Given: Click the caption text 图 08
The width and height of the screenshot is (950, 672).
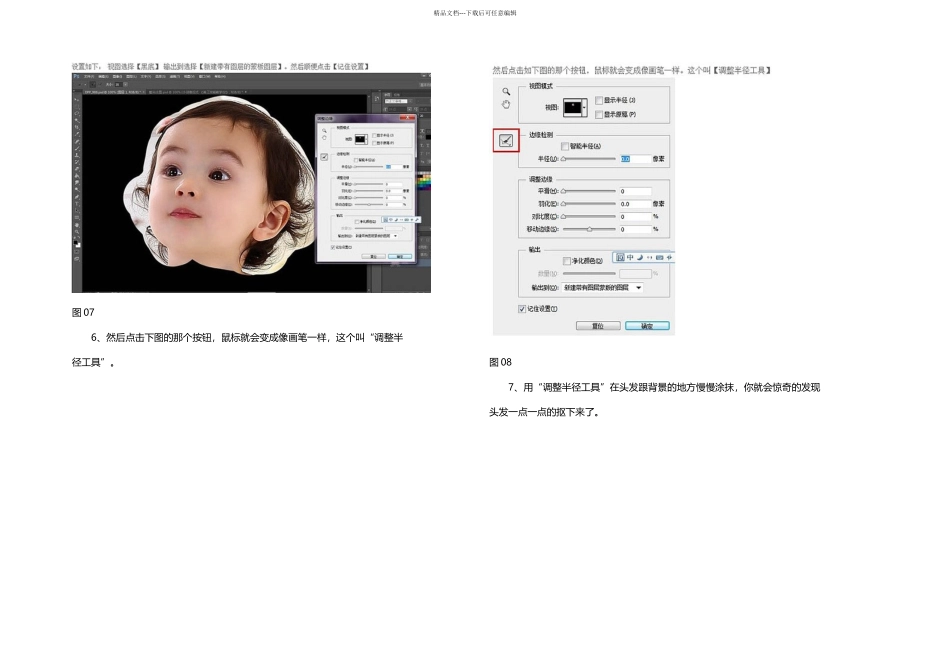Looking at the screenshot, I should tap(500, 362).
